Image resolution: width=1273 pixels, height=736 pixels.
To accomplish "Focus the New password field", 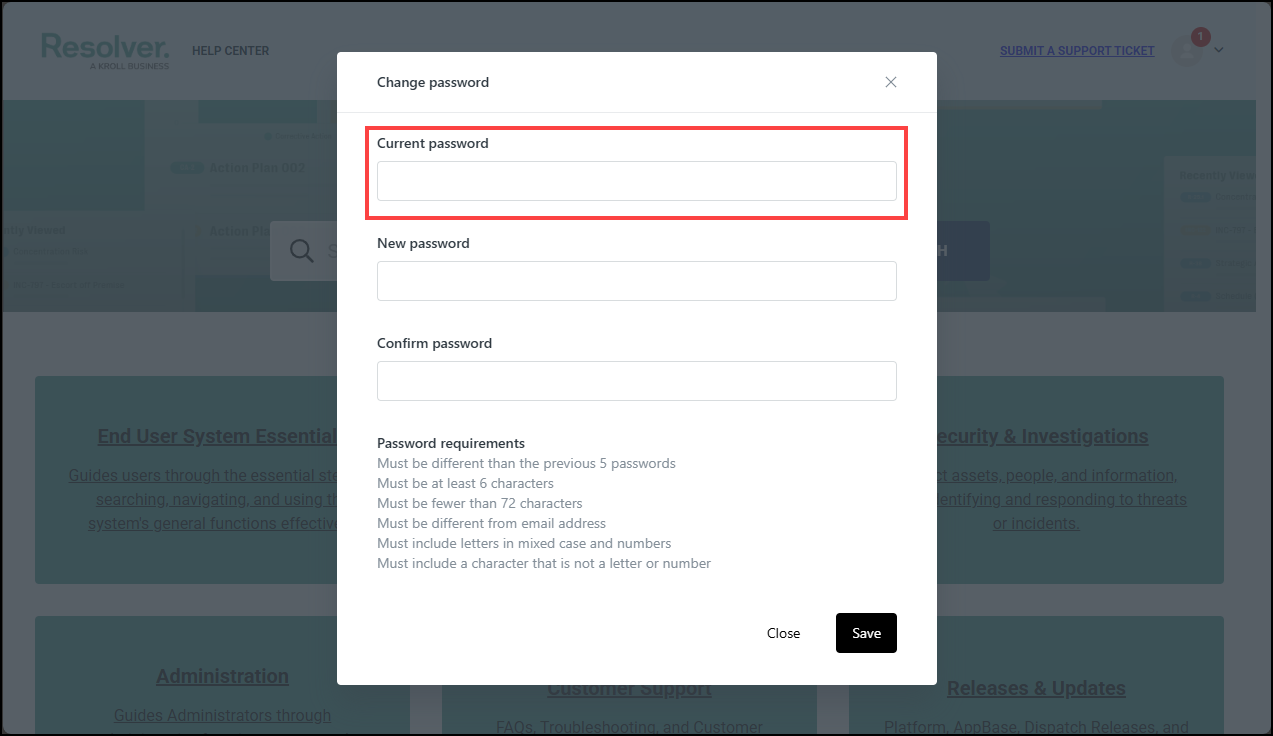I will coord(636,281).
